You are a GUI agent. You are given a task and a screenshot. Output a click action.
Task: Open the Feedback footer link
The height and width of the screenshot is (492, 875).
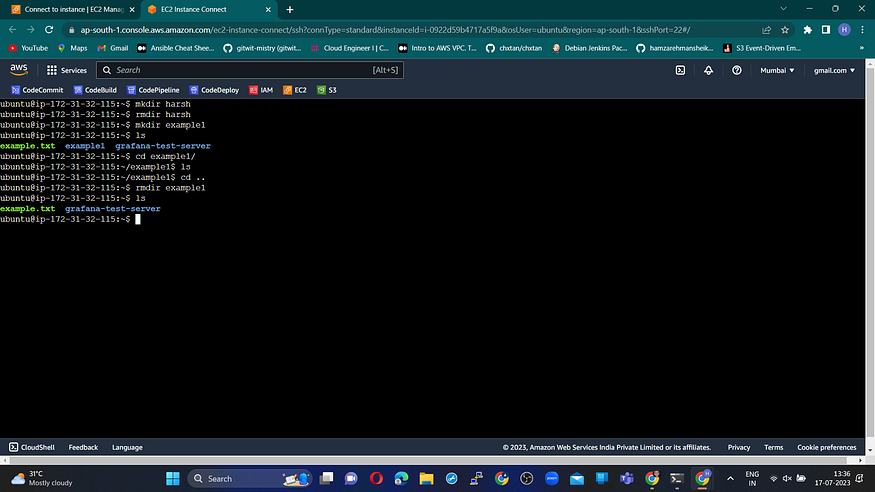coord(83,447)
